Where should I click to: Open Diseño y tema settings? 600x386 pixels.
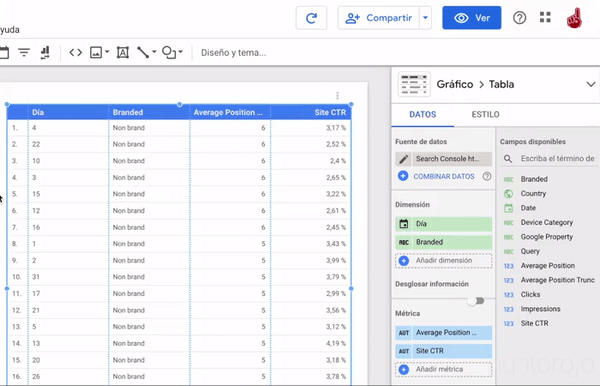233,52
